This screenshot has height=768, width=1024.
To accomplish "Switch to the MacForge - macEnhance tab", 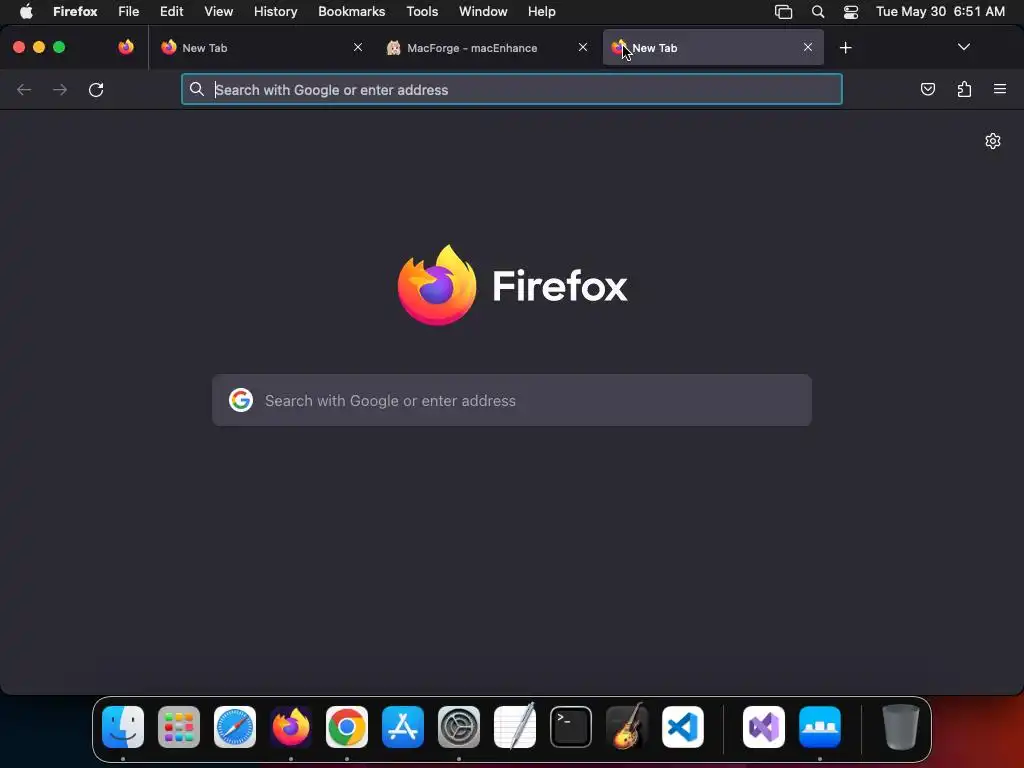I will coord(487,48).
